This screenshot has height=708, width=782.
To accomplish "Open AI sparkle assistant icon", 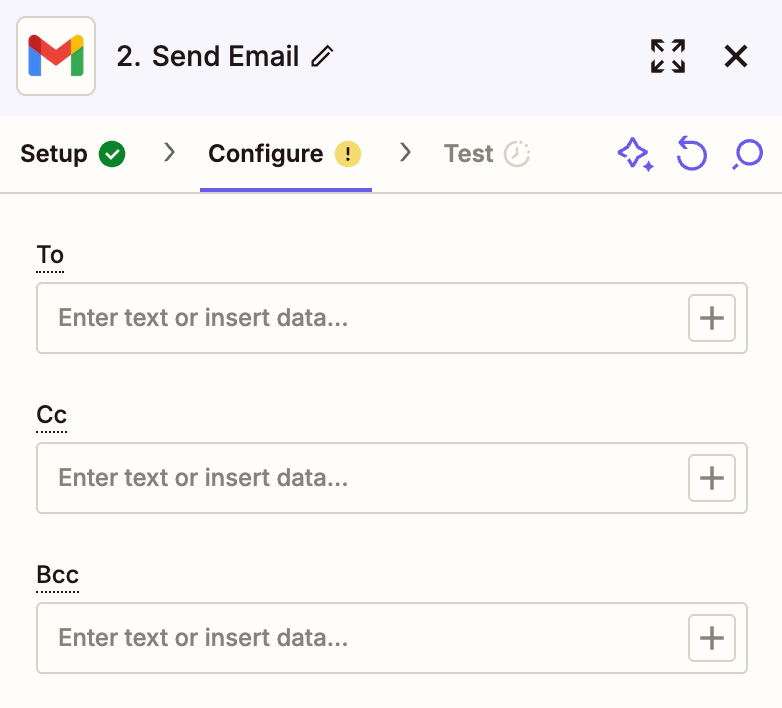I will point(635,154).
